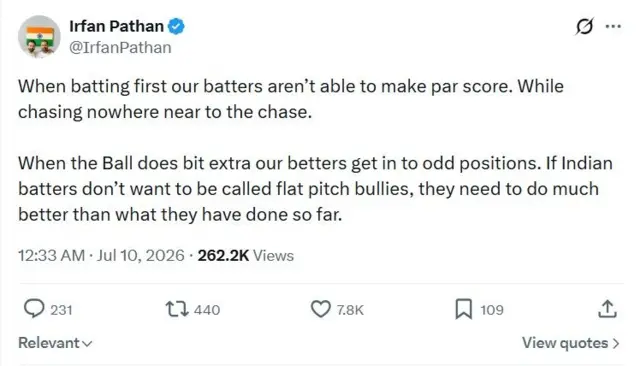Bookmark this tweet with the bookmark icon

tap(464, 309)
